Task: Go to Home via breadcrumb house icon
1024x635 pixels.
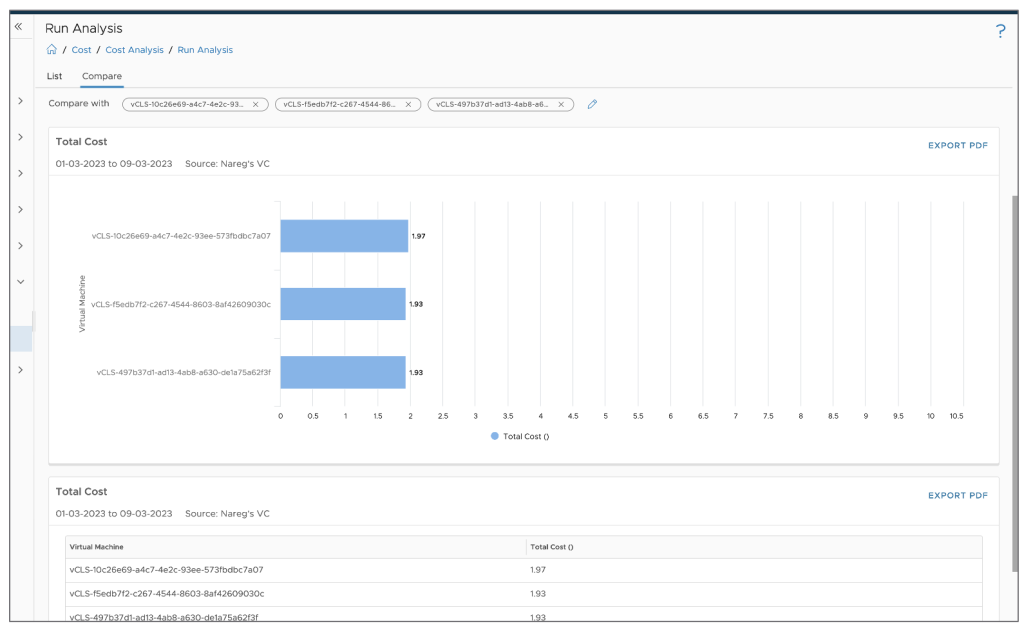Action: pyautogui.click(x=51, y=50)
